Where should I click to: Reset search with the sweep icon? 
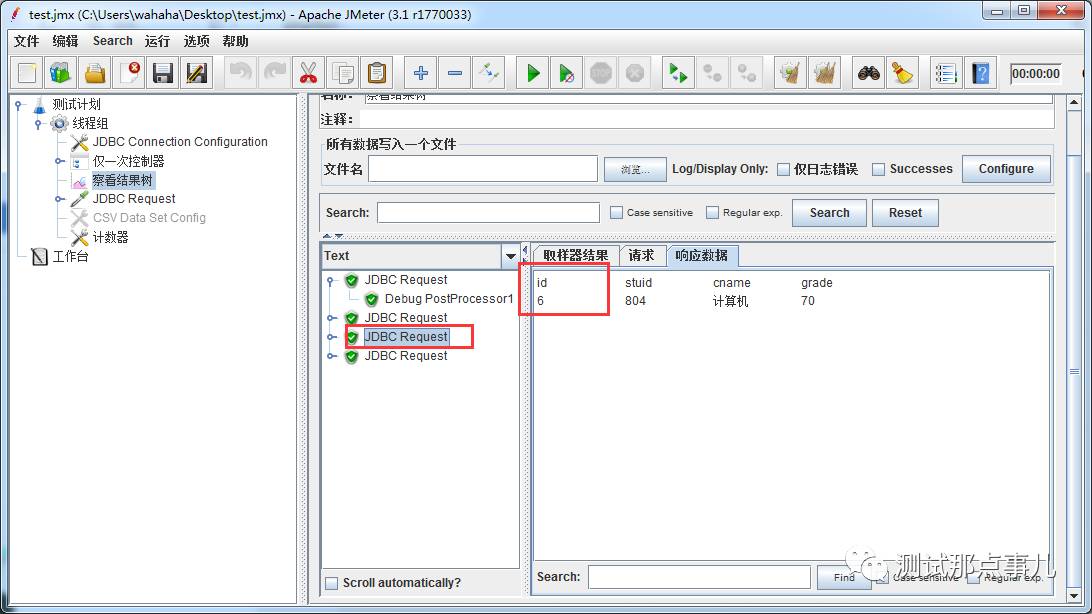pos(903,73)
